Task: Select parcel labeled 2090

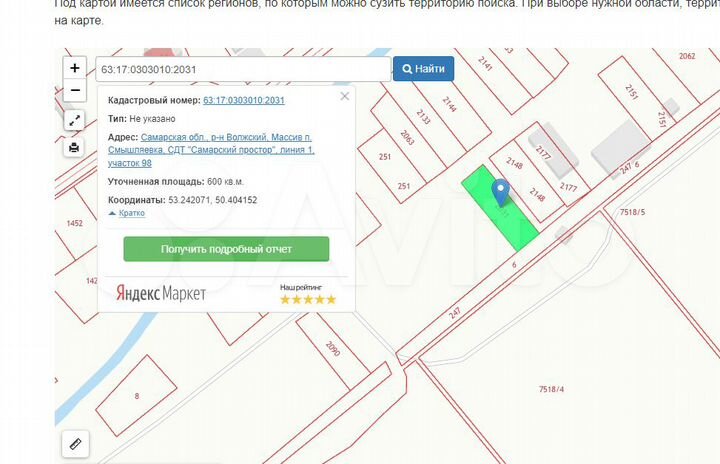Action: coord(333,348)
